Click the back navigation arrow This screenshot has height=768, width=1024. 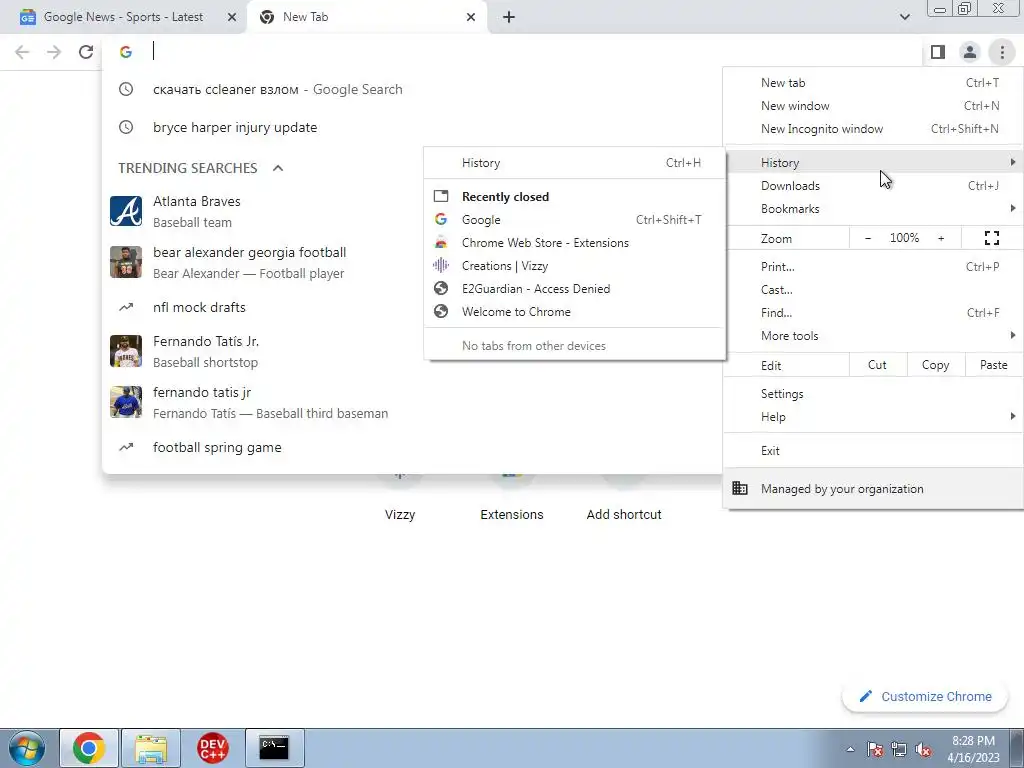click(x=22, y=52)
